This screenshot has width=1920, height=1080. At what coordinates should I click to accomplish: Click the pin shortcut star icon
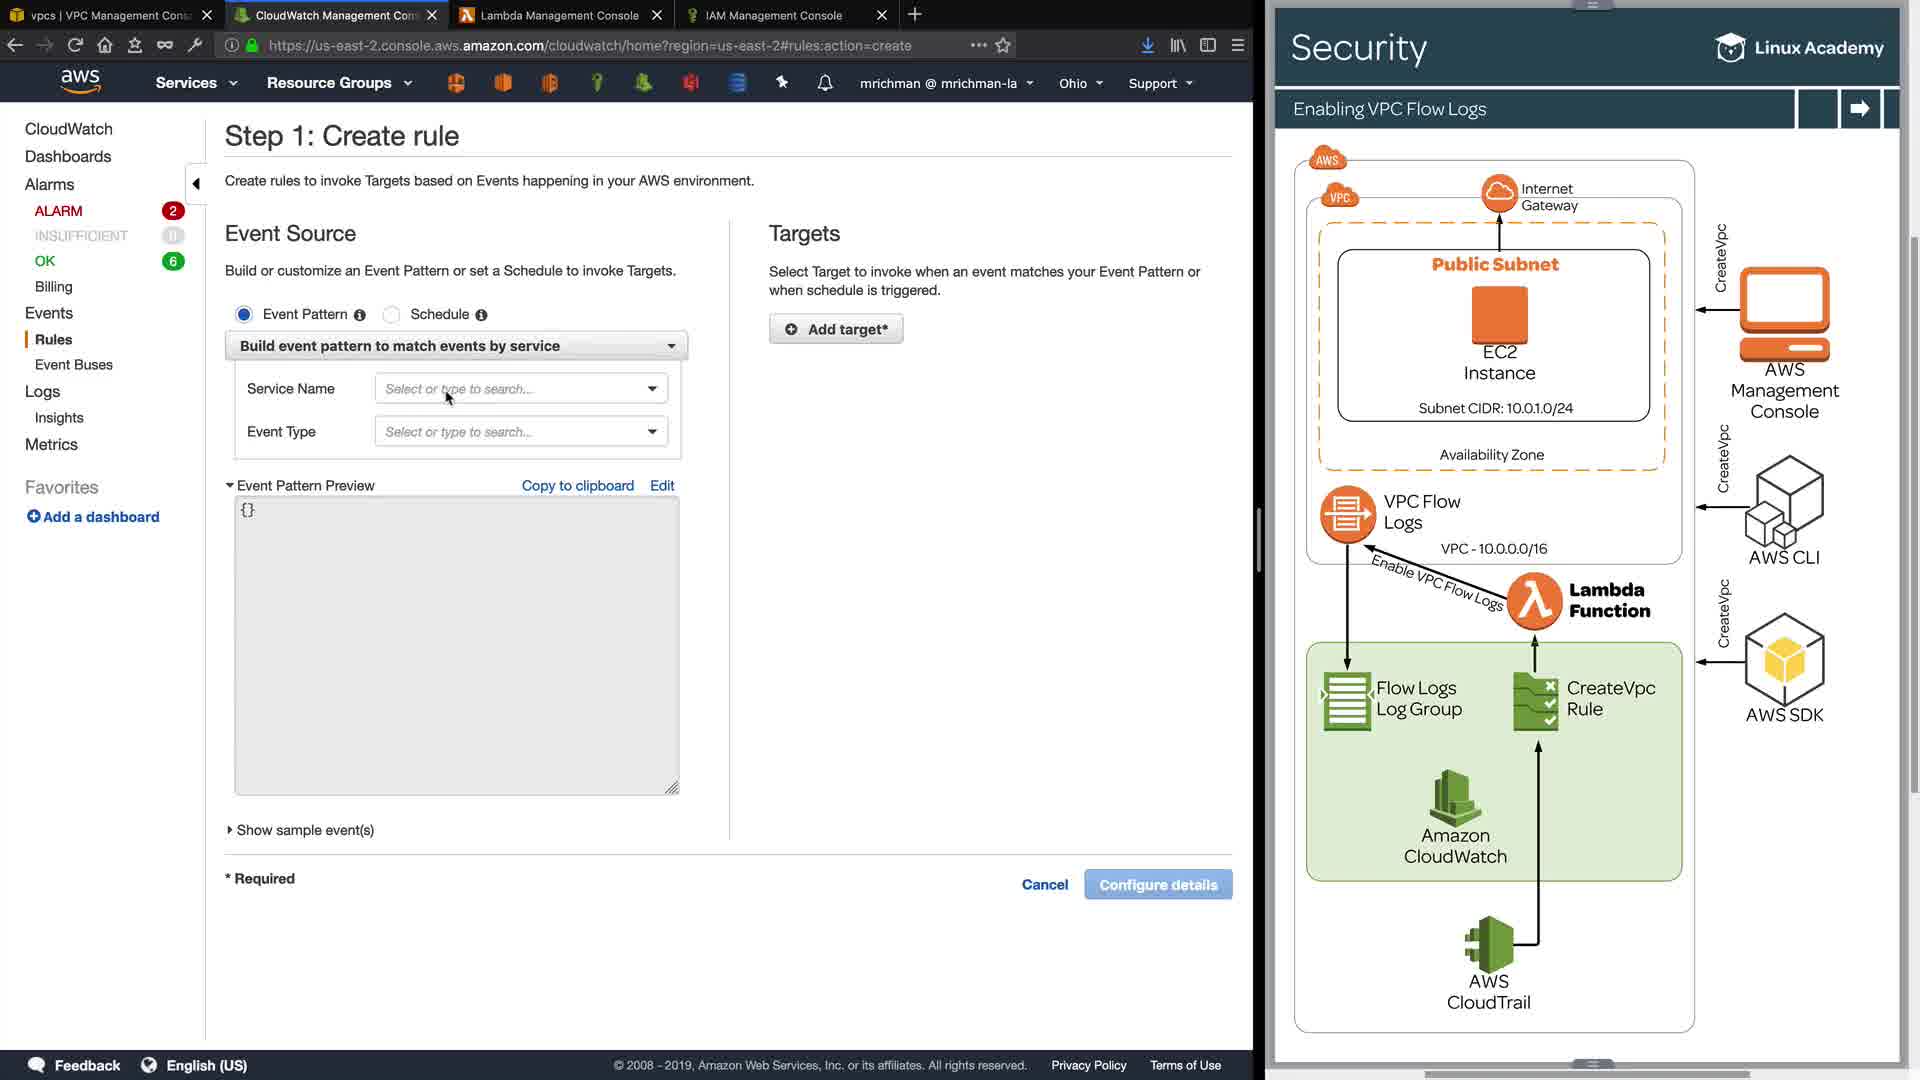click(x=782, y=83)
